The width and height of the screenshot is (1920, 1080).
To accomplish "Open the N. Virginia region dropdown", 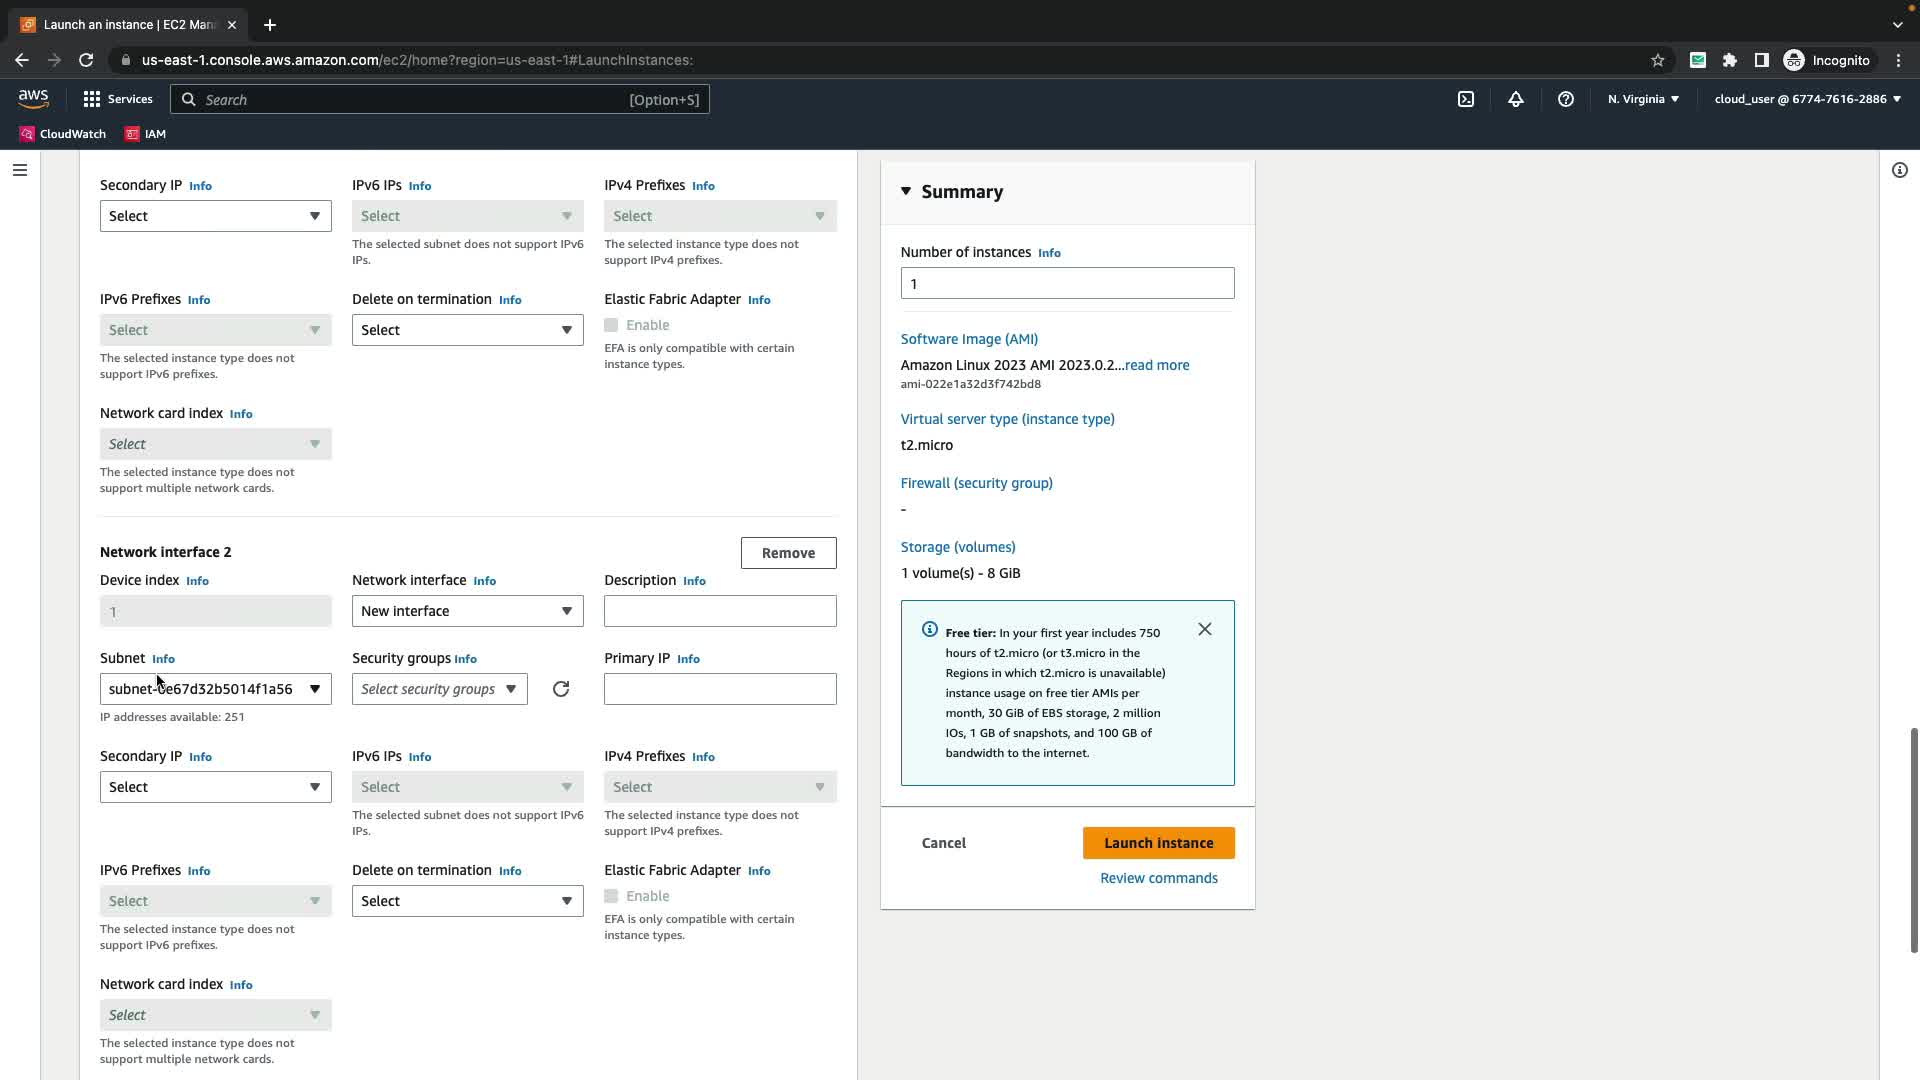I will tap(1643, 99).
